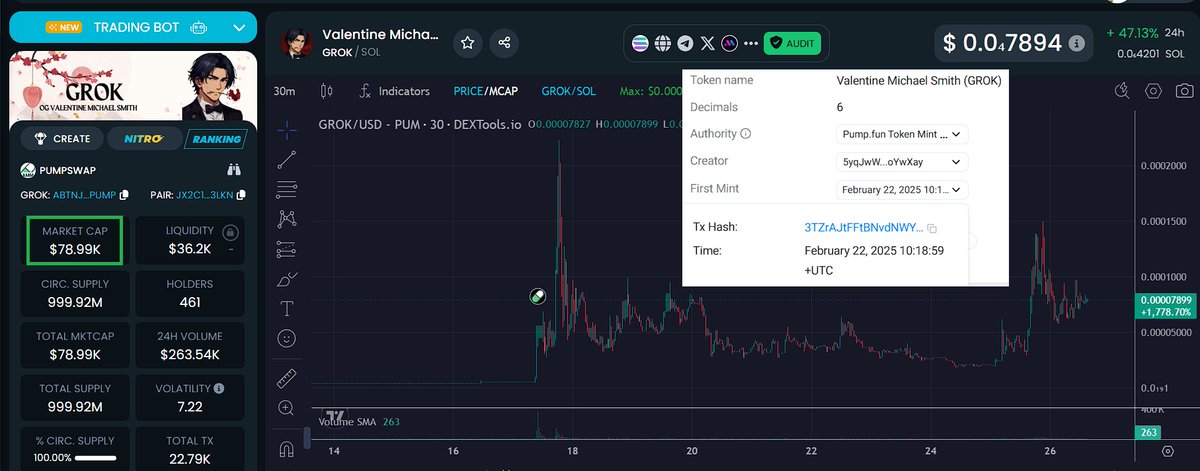Add GROK token to favorites star

[x=467, y=43]
